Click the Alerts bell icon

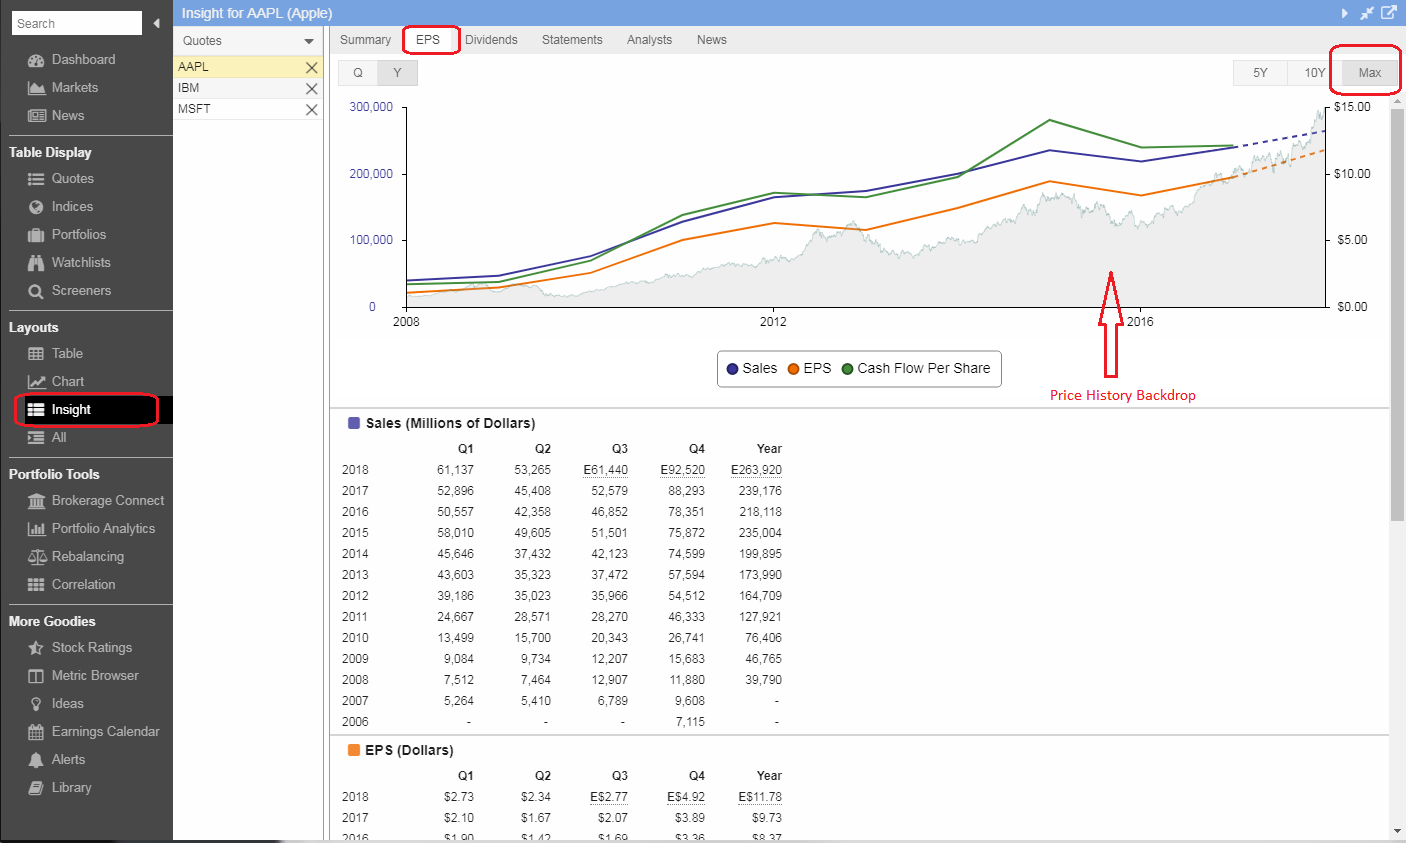coord(36,760)
